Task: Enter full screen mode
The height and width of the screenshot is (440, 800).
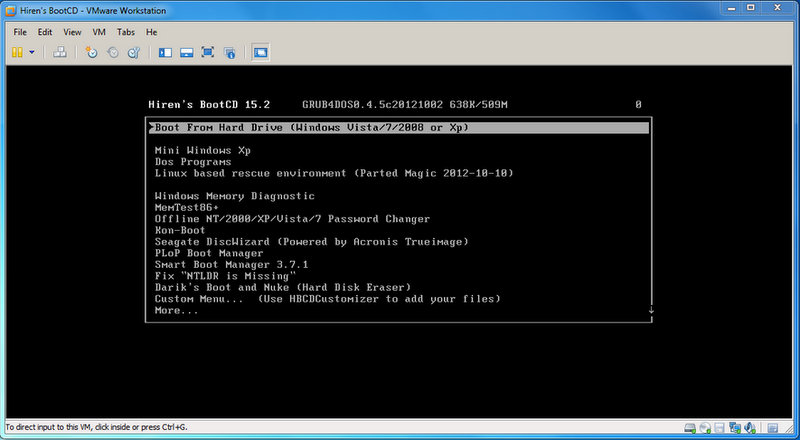Action: click(x=208, y=52)
